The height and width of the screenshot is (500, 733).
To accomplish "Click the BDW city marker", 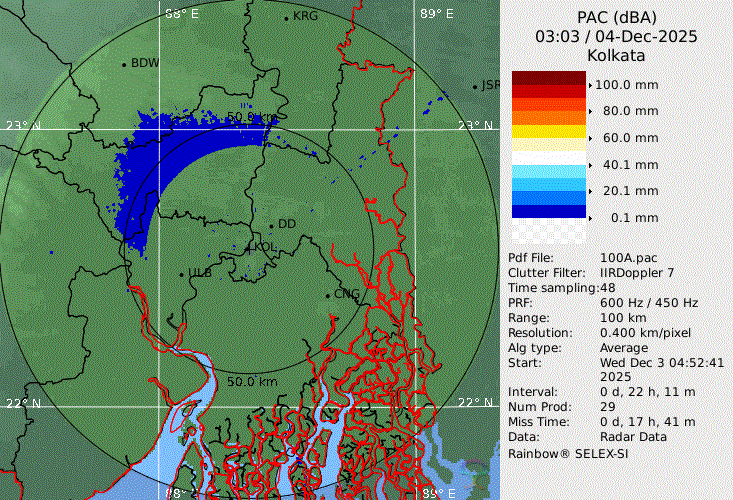I will pos(124,64).
